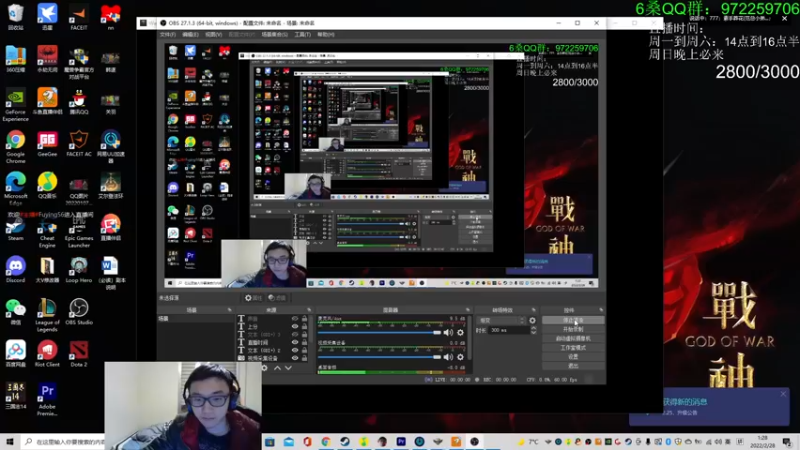800x450 pixels.
Task: Click 属性 properties button above docks
Action: pos(254,298)
